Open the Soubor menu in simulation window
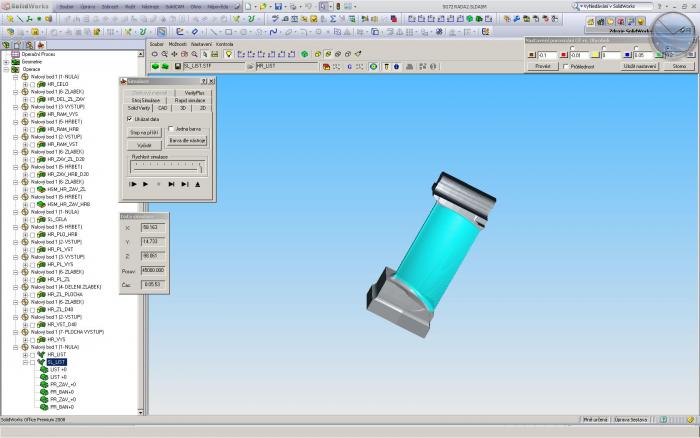 (156, 44)
